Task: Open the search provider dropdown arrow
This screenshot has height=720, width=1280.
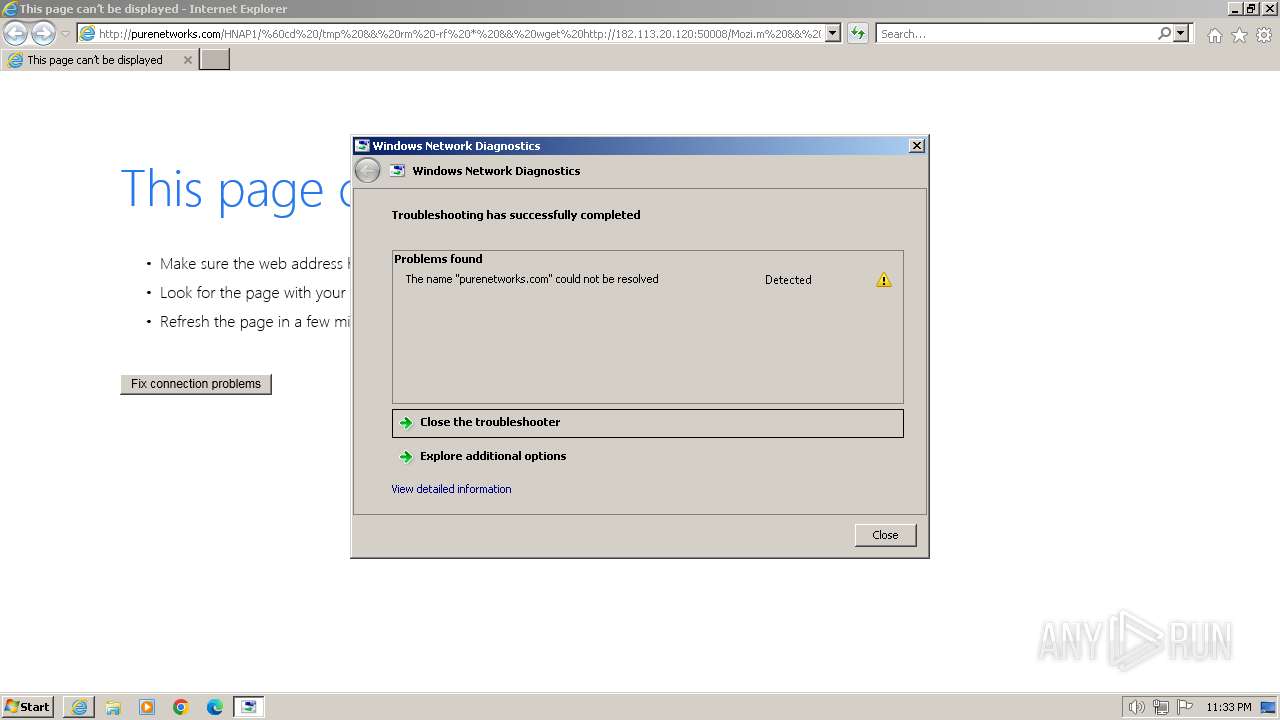Action: pyautogui.click(x=1181, y=34)
